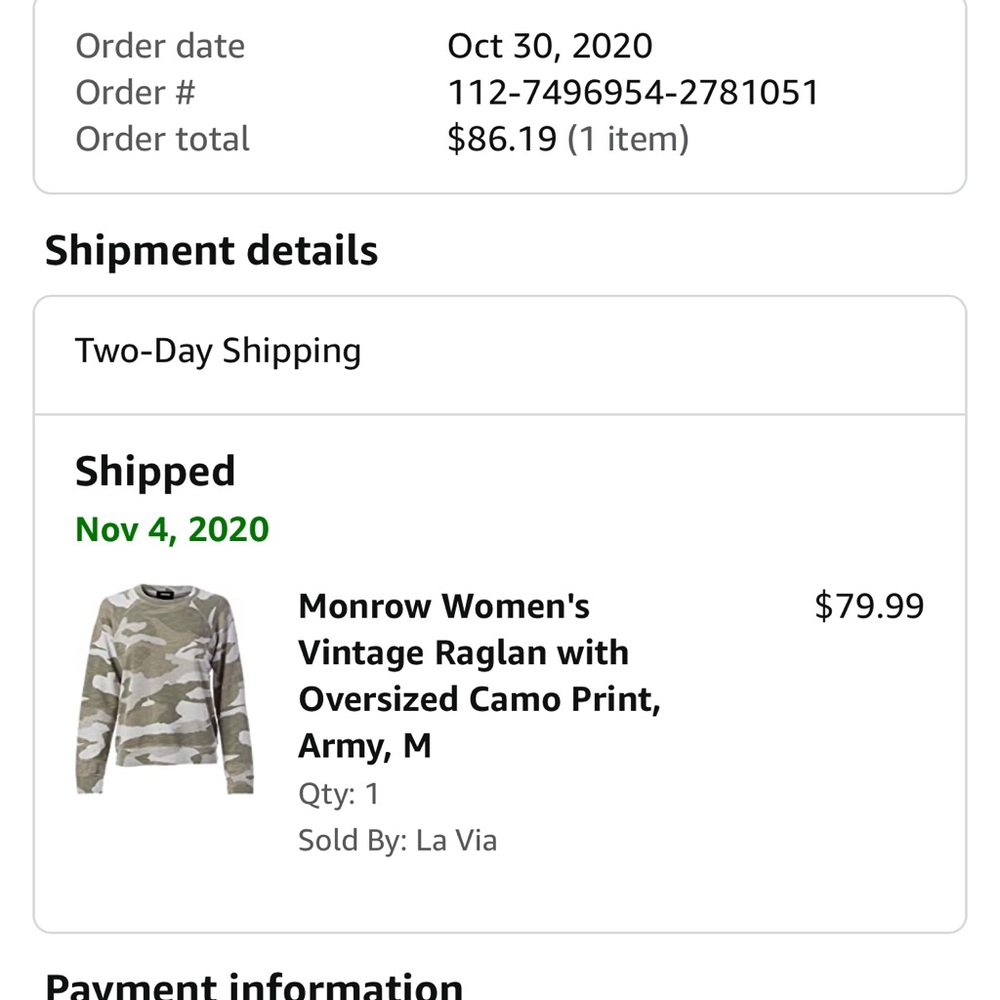Click the Shipped status text
This screenshot has height=1000, width=1000.
(155, 470)
